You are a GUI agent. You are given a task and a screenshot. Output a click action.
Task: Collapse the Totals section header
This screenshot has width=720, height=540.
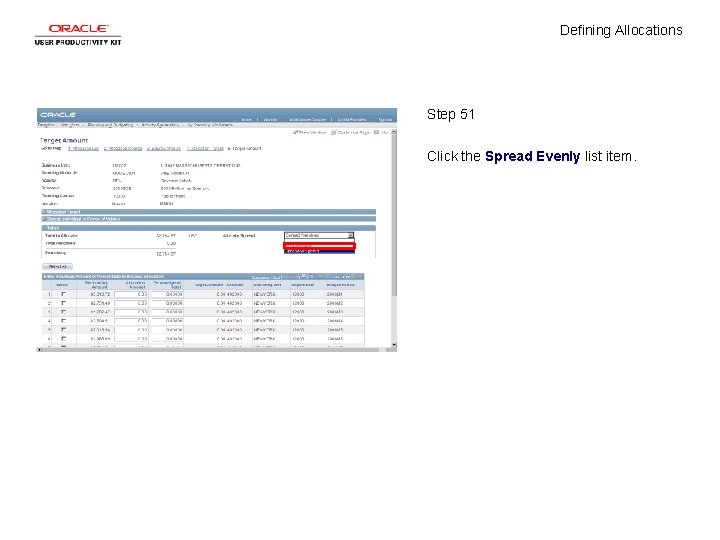[x=209, y=228]
